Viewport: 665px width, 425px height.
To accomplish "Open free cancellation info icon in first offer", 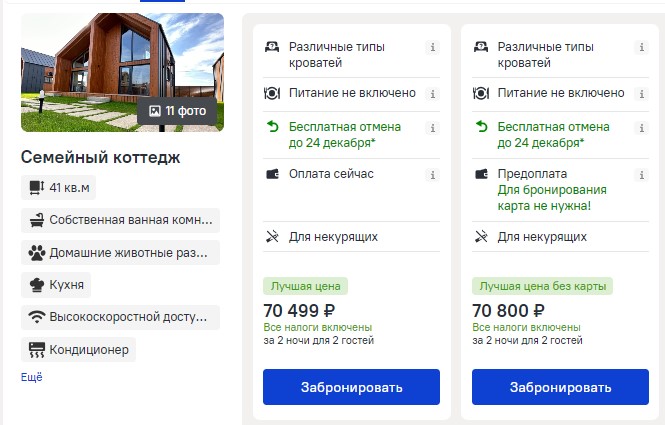I will [432, 128].
